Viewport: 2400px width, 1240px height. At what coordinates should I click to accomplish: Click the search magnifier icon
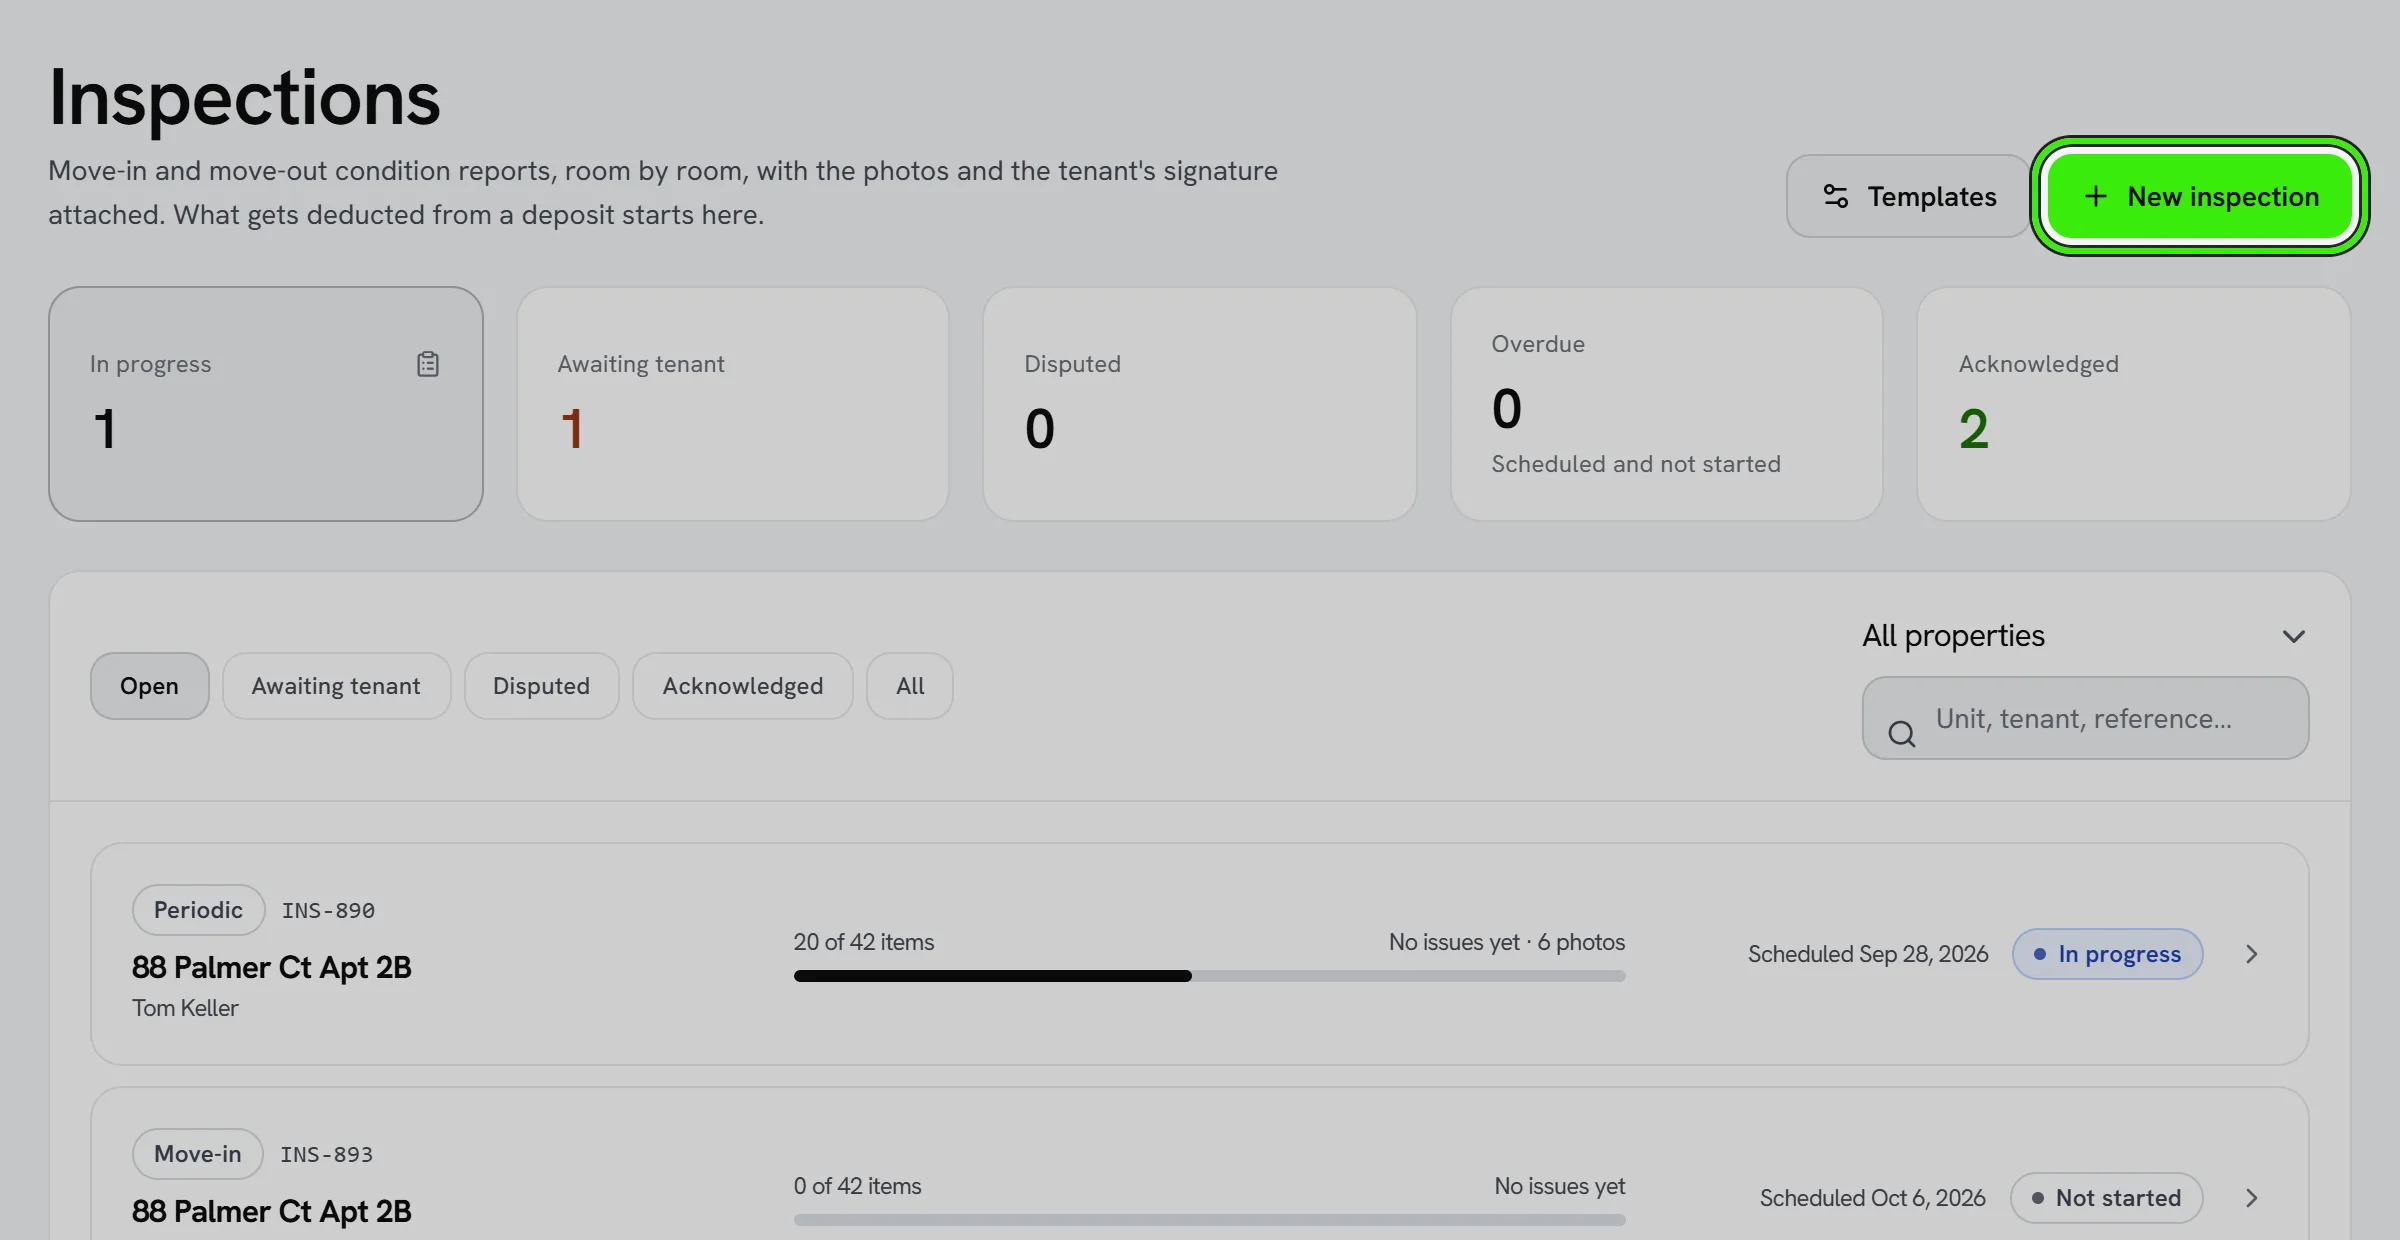tap(1901, 734)
